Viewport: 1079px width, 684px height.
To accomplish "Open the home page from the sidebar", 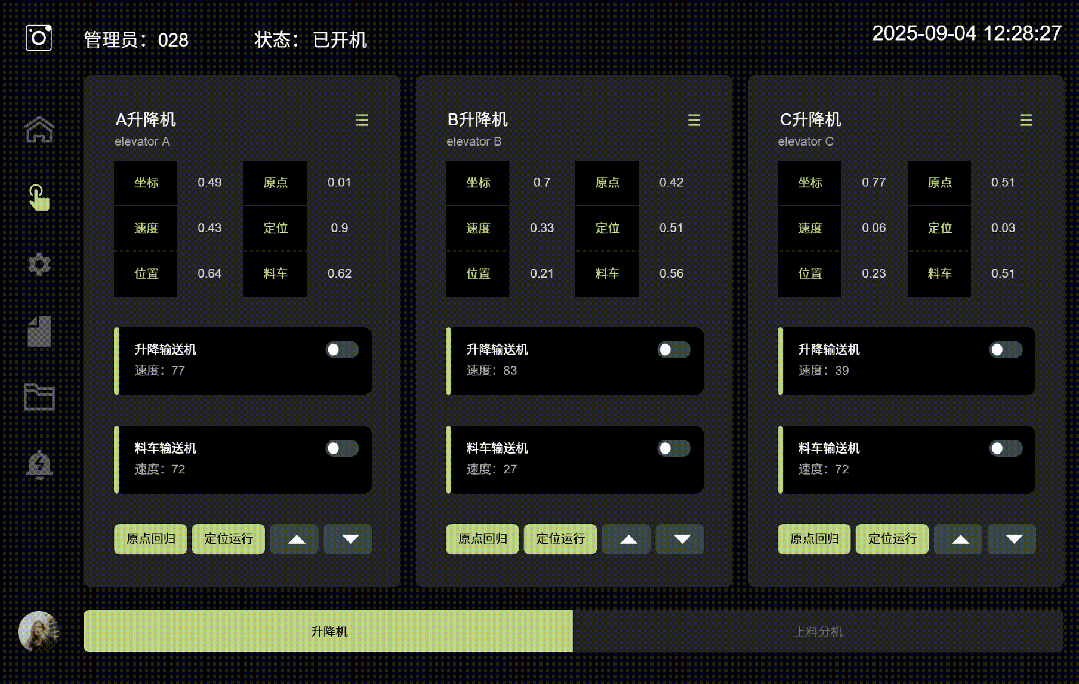I will click(38, 129).
